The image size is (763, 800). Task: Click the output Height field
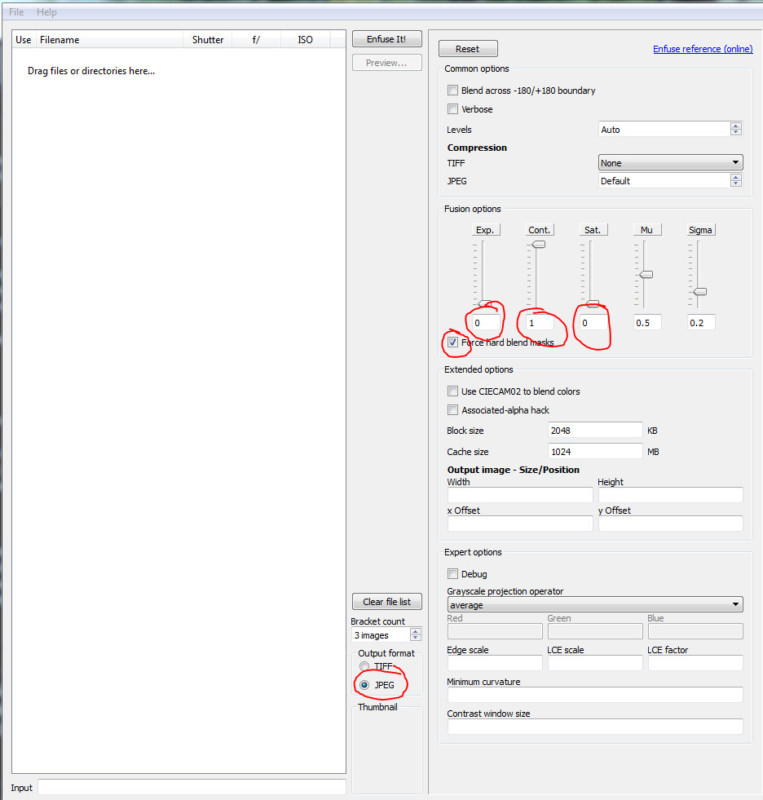click(x=670, y=495)
